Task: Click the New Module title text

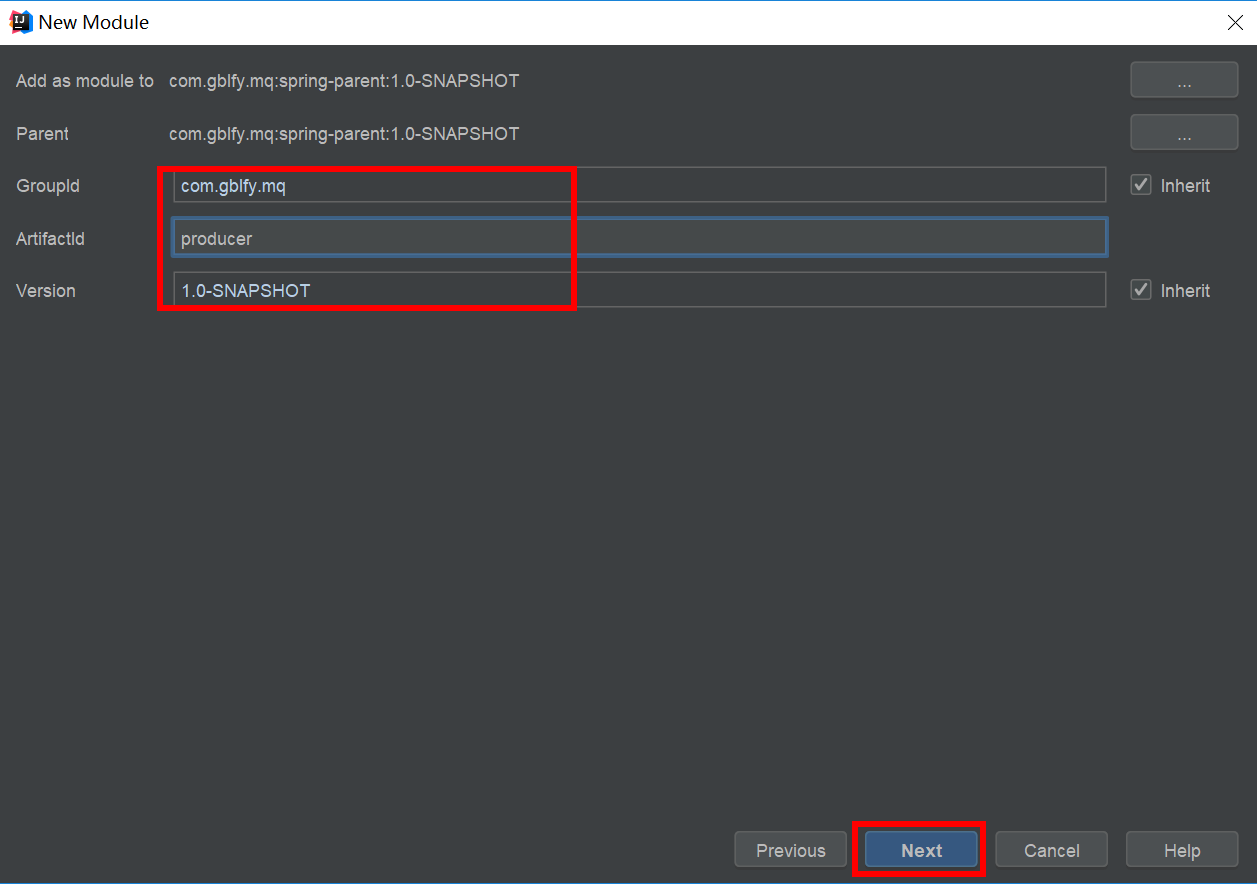Action: [x=93, y=22]
